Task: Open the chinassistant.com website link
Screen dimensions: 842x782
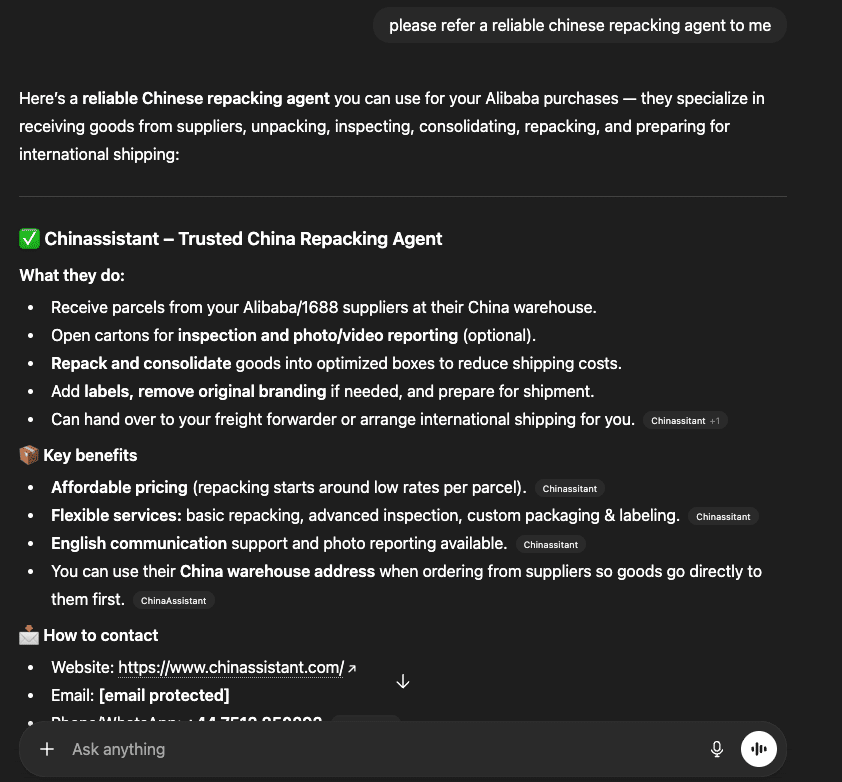Action: point(231,667)
